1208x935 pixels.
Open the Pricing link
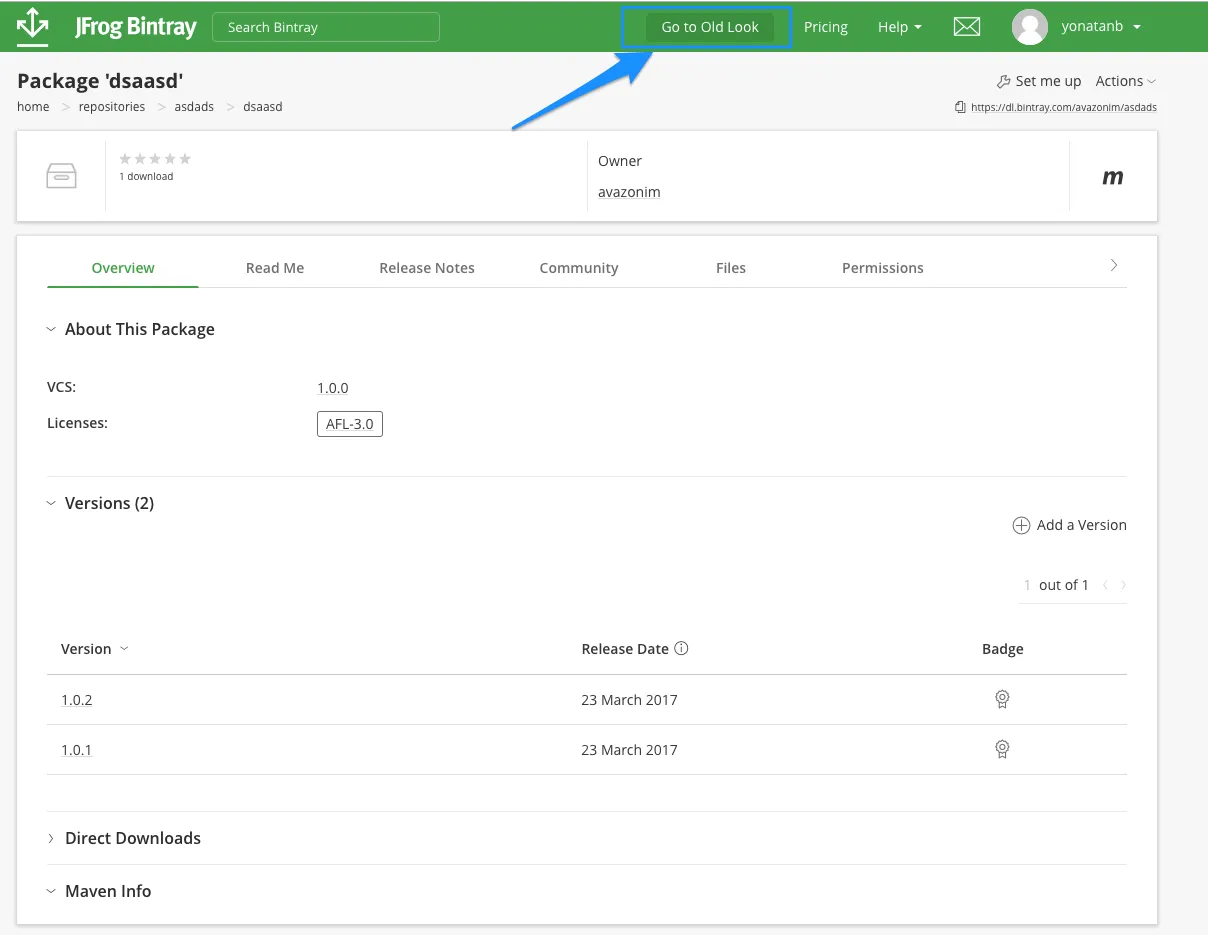click(826, 27)
